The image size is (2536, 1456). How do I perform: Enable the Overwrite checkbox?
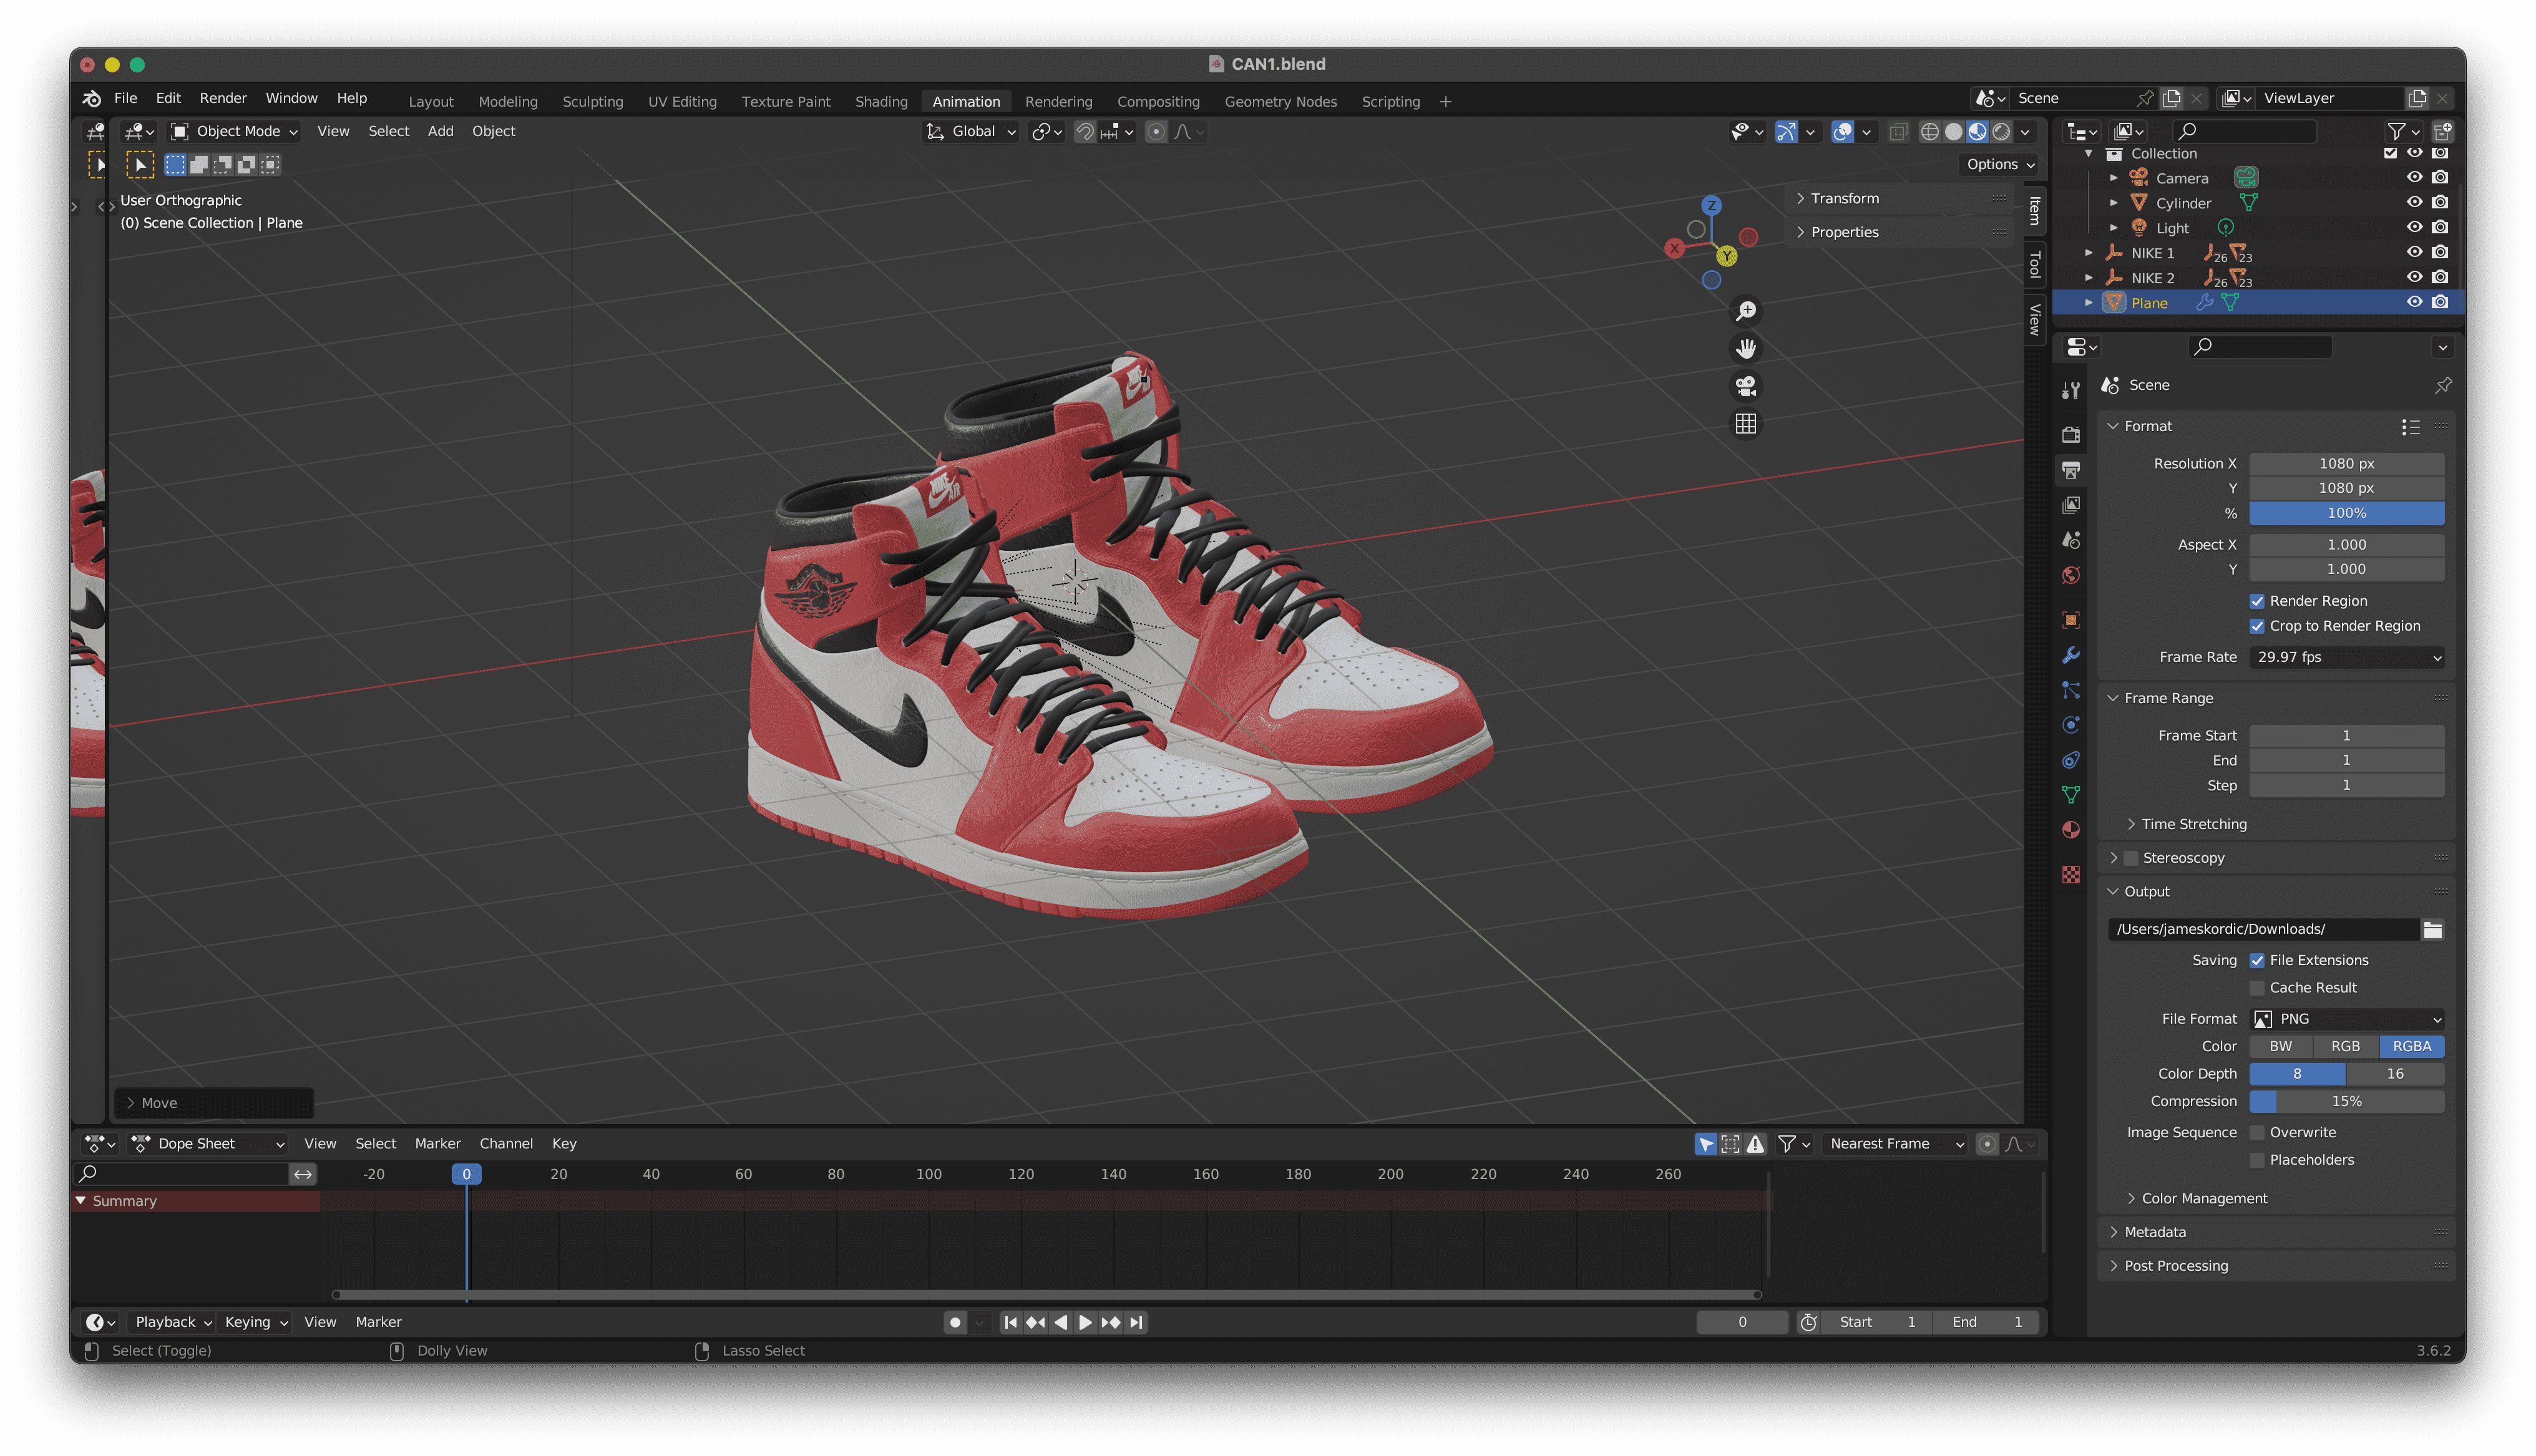[2257, 1132]
